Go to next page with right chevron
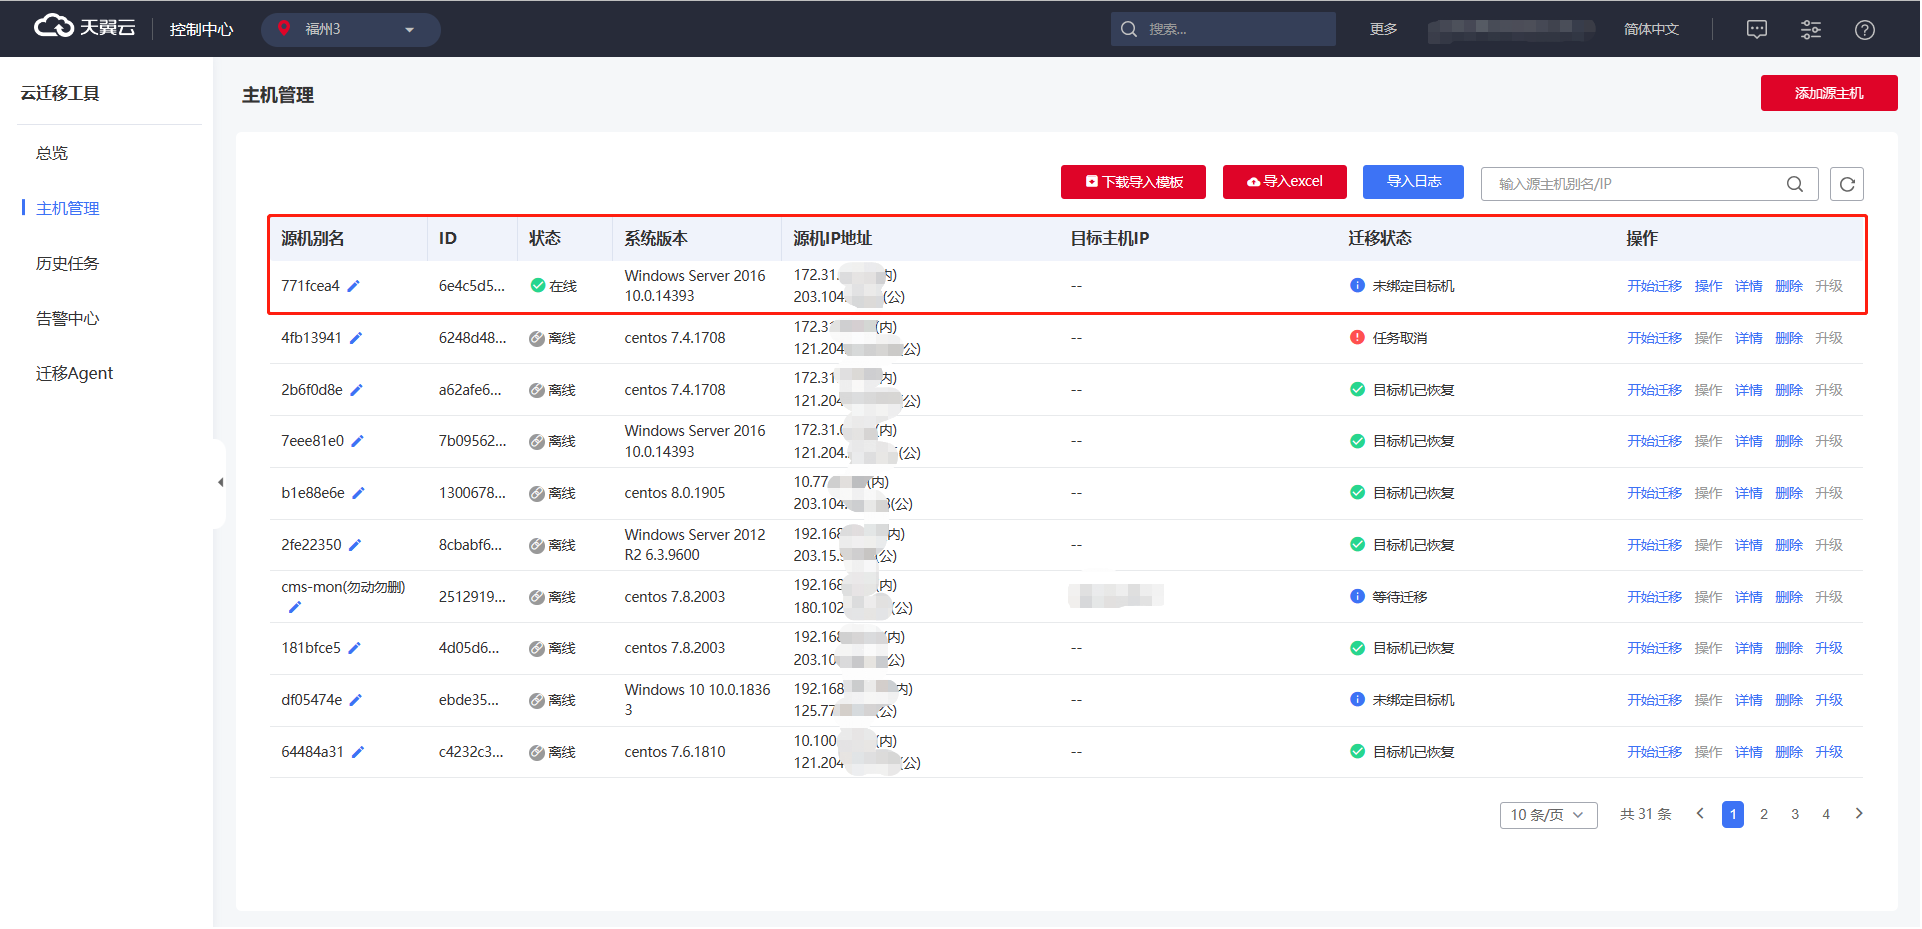The image size is (1922, 929). [1860, 815]
